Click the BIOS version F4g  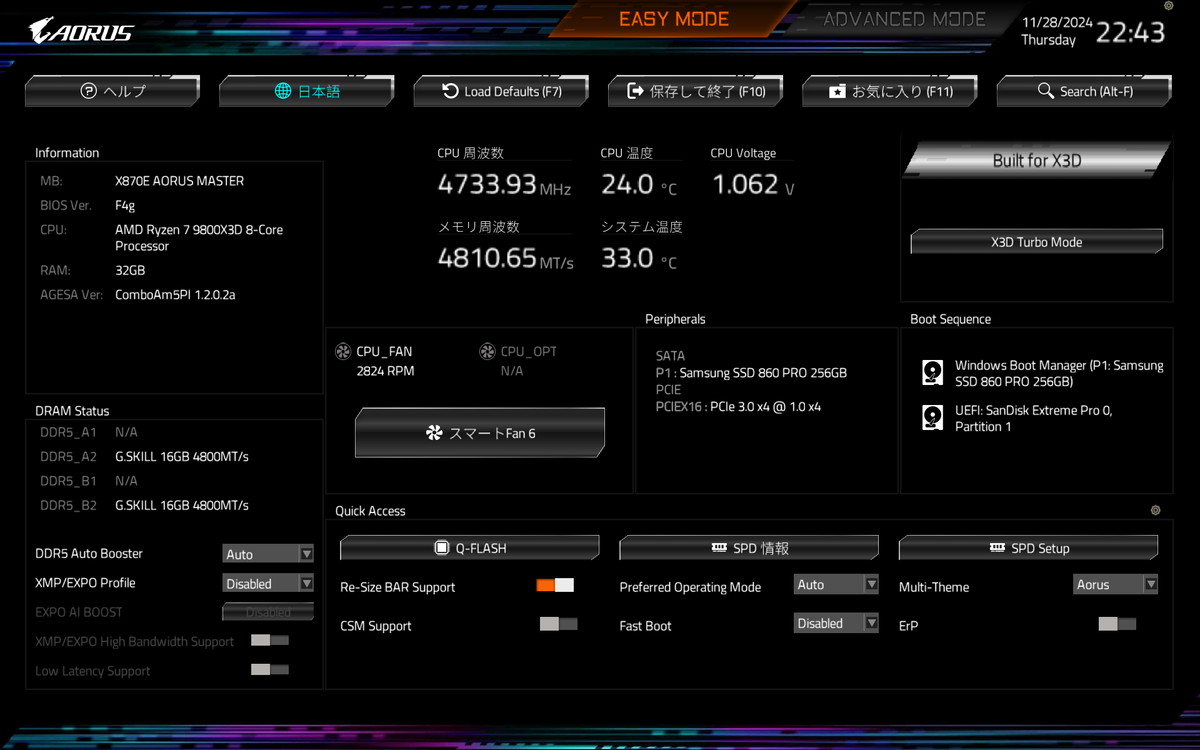tap(125, 205)
